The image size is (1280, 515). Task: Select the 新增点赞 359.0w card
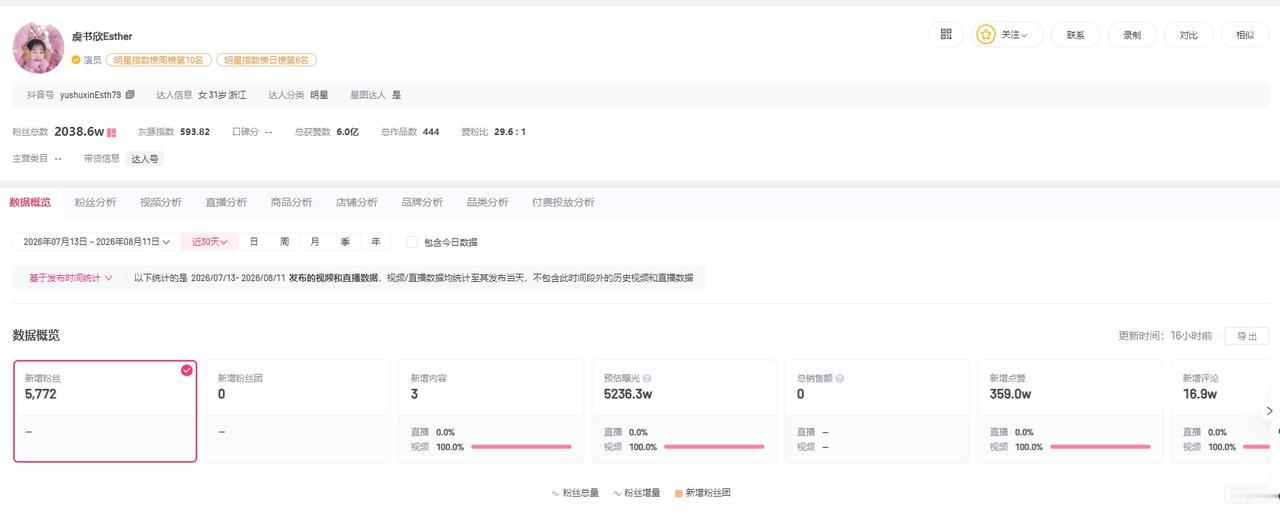click(1070, 411)
